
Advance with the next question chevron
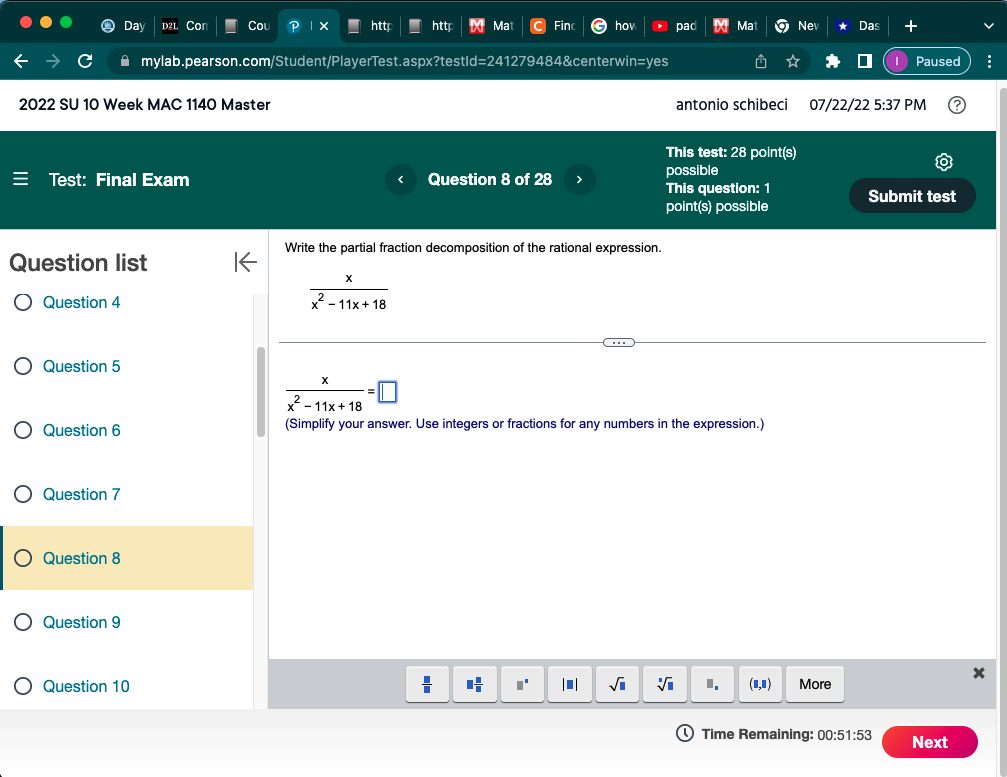pos(579,179)
